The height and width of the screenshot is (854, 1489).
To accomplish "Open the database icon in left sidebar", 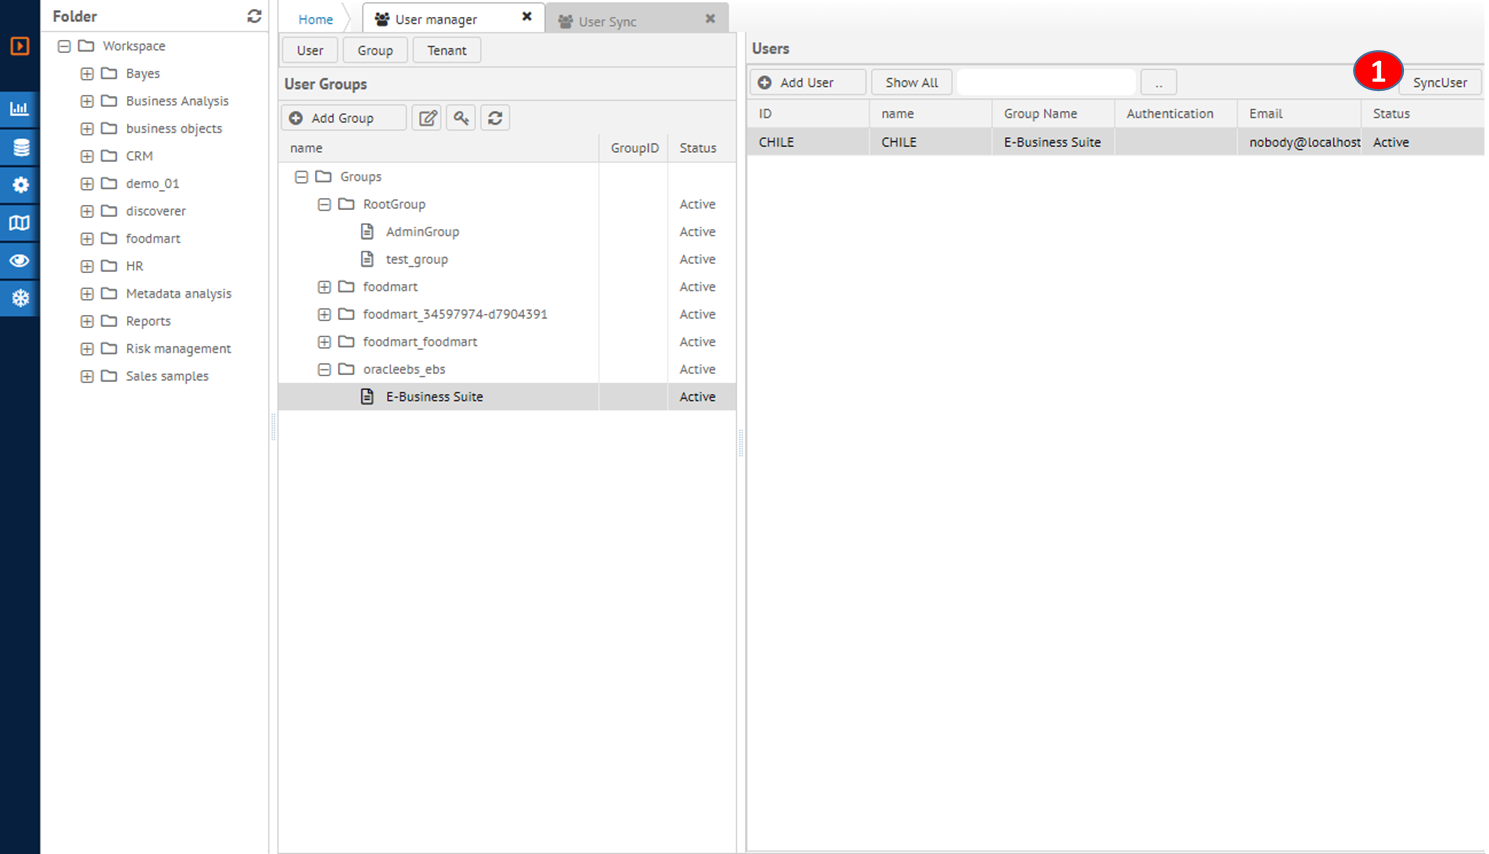I will pyautogui.click(x=19, y=147).
